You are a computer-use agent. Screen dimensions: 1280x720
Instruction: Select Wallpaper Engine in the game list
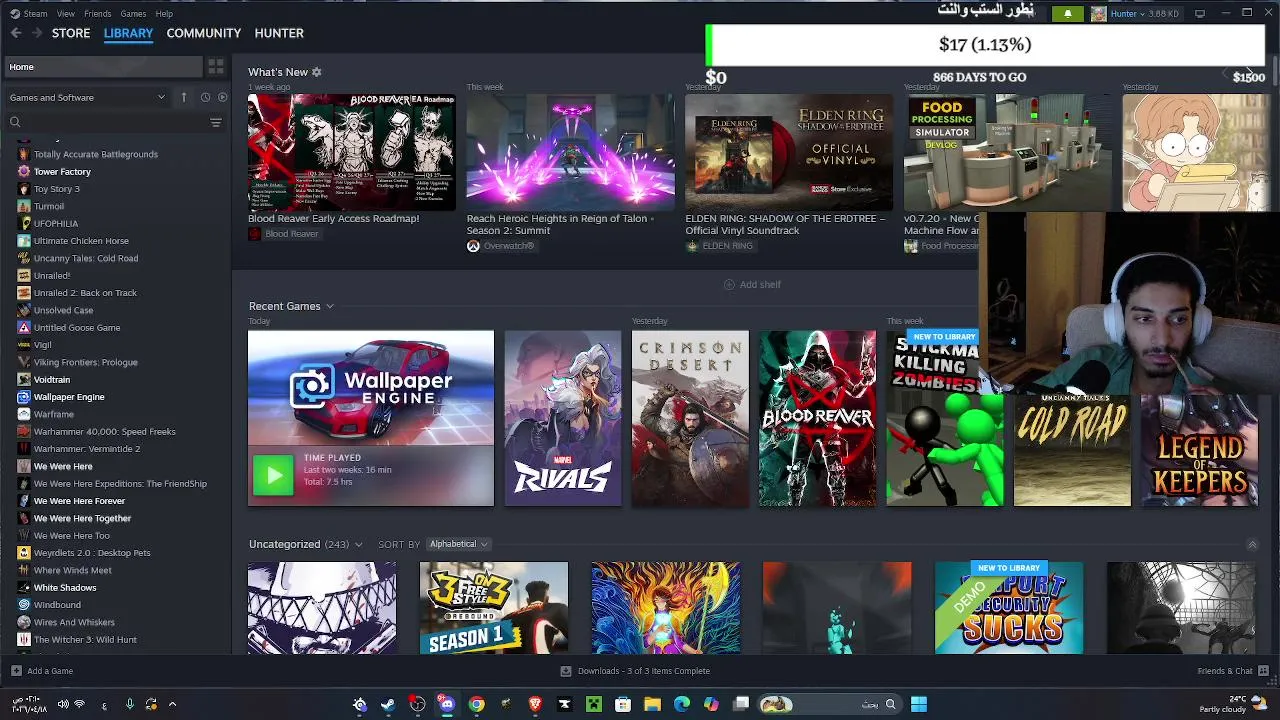[69, 397]
